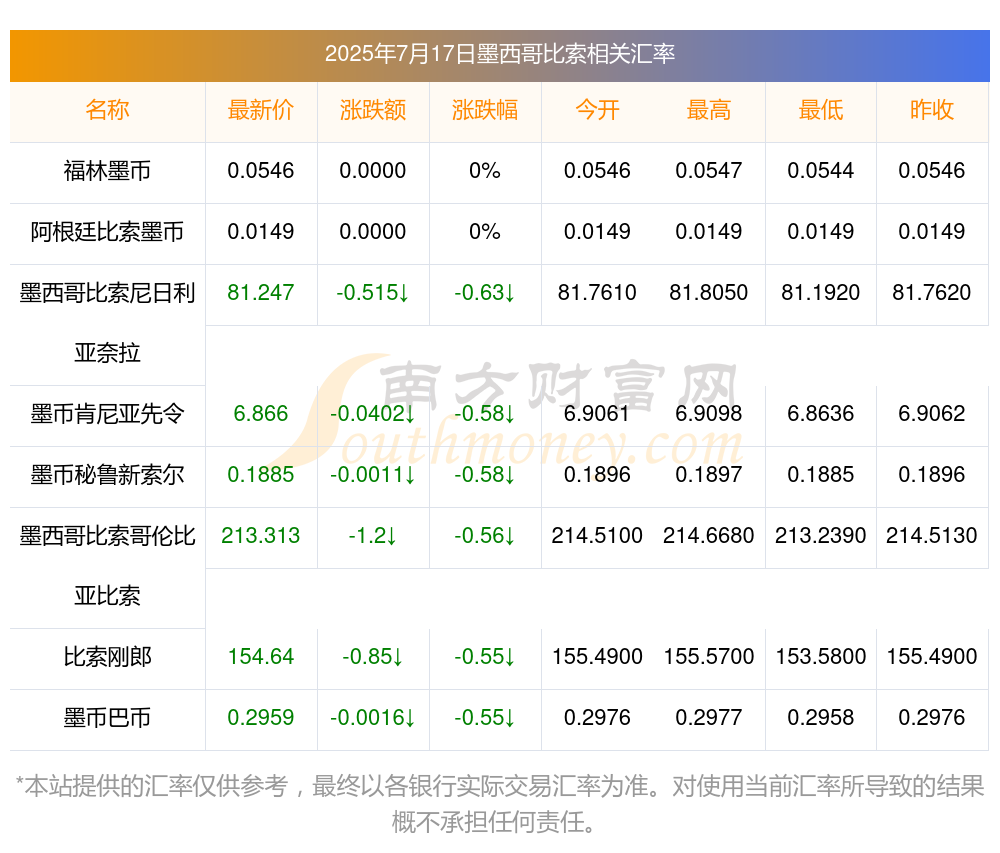1000x853 pixels.
Task: Select the 墨币巴币 row name
Action: pyautogui.click(x=107, y=718)
